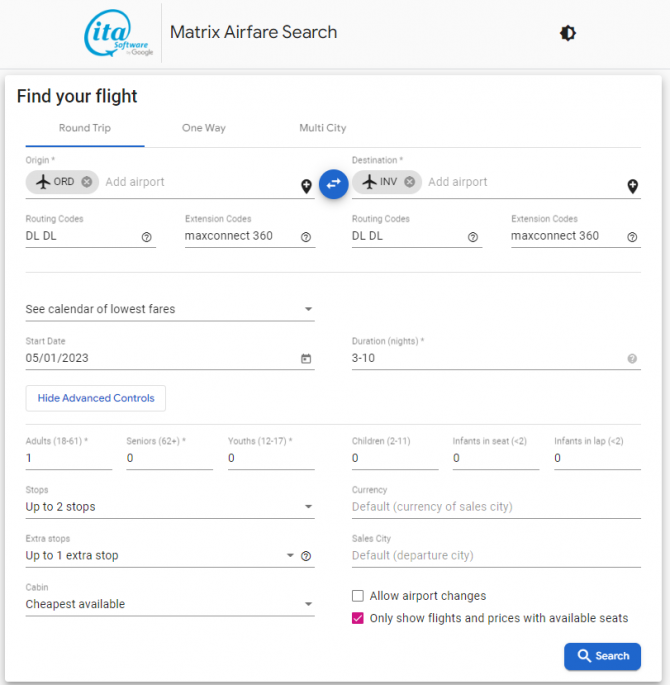This screenshot has width=670, height=685.
Task: Remove the ORD airport chip
Action: click(x=86, y=182)
